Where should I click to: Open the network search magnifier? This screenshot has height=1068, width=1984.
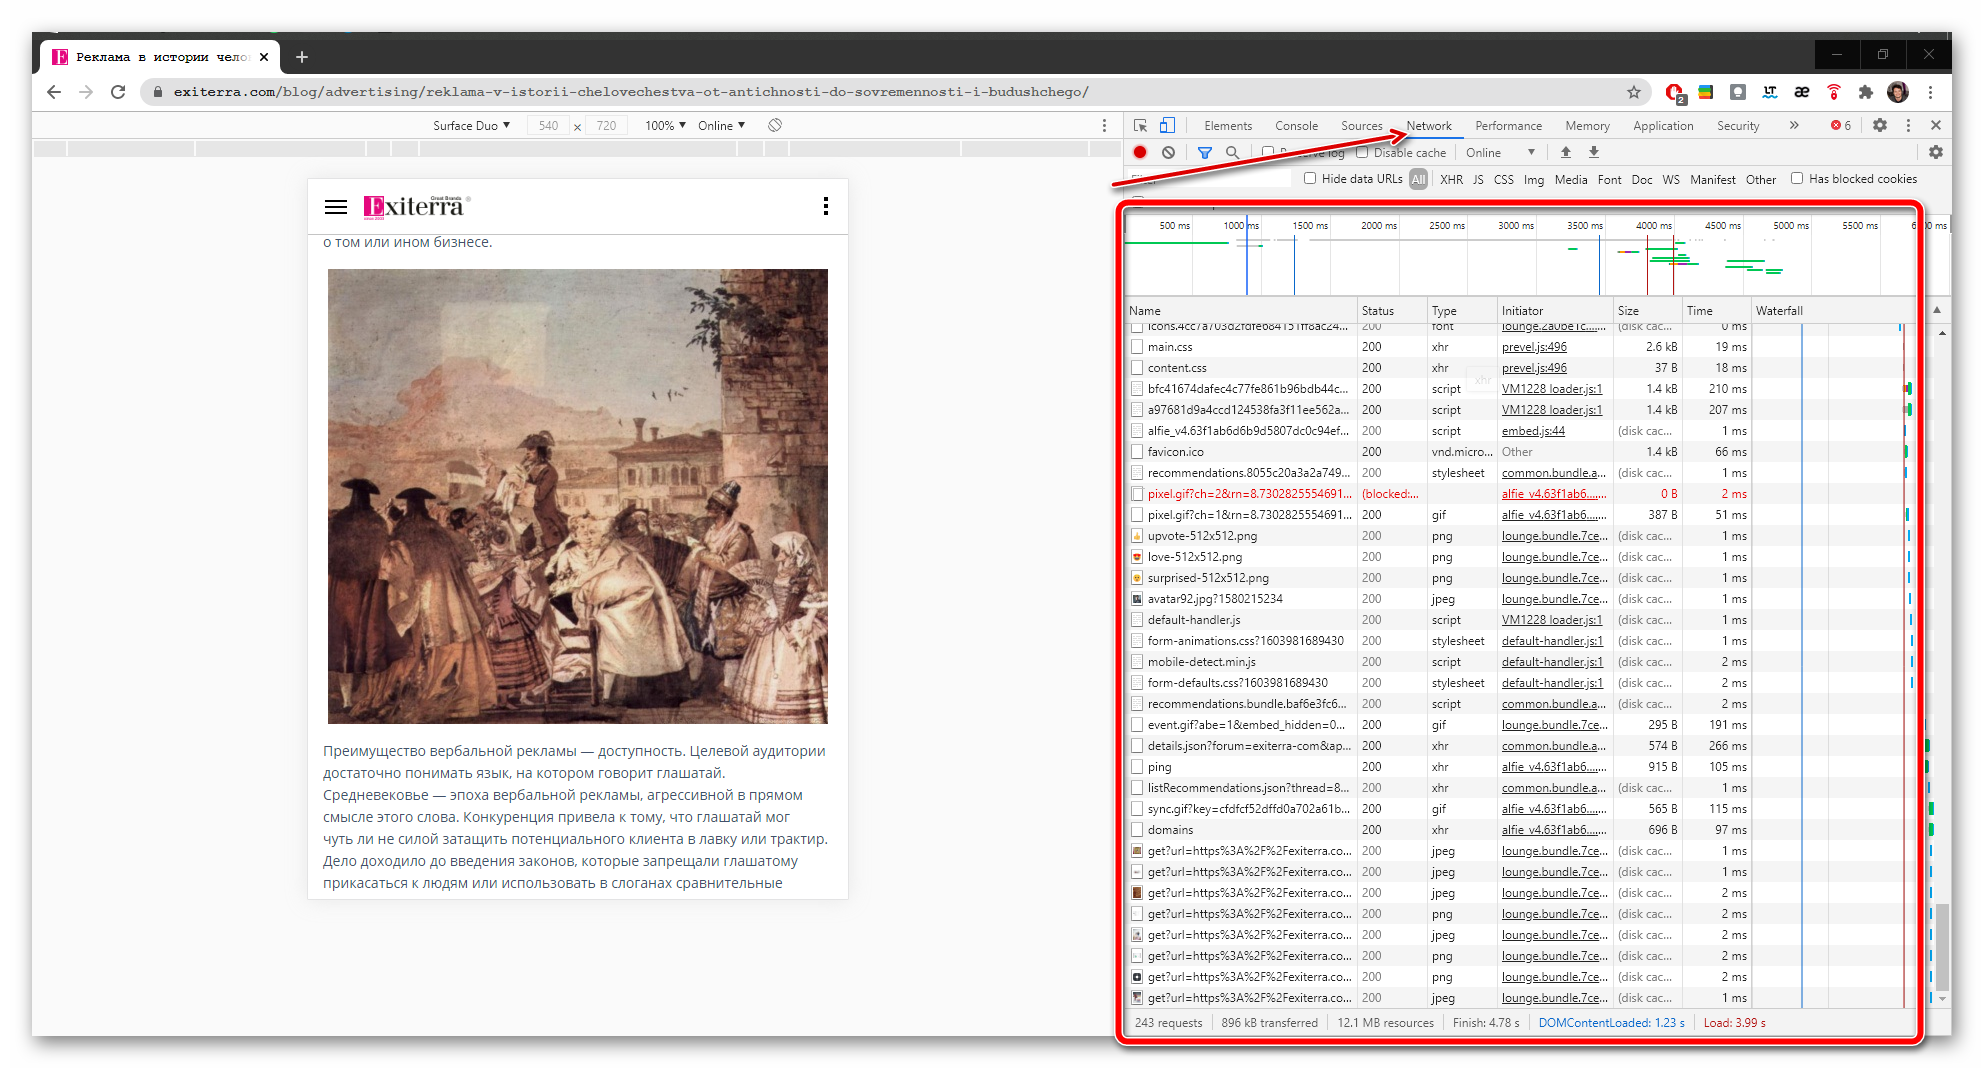pos(1233,152)
